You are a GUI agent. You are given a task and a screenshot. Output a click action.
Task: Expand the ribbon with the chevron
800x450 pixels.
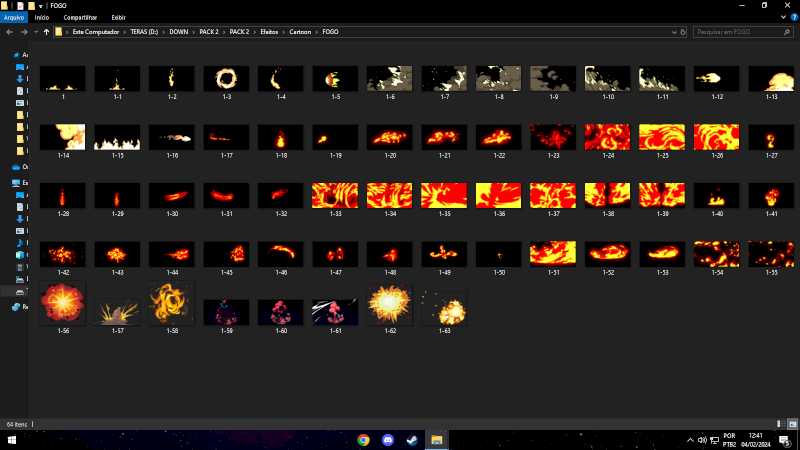(x=782, y=17)
